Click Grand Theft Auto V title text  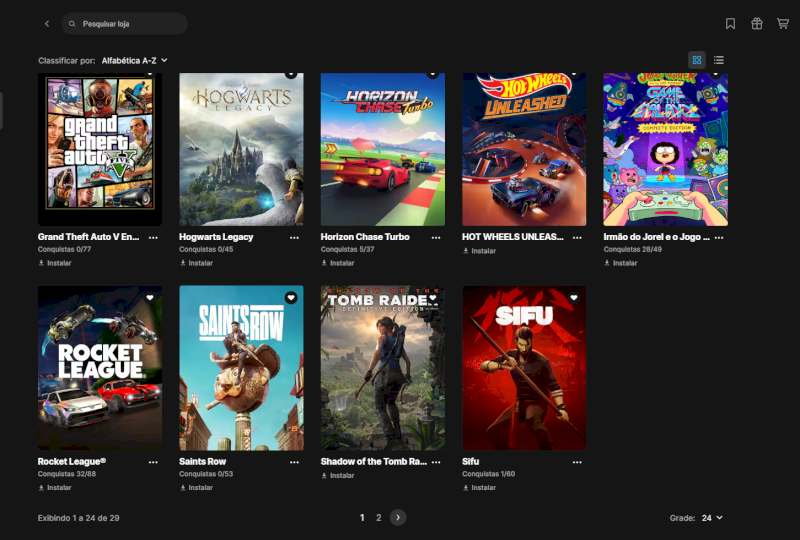click(88, 237)
